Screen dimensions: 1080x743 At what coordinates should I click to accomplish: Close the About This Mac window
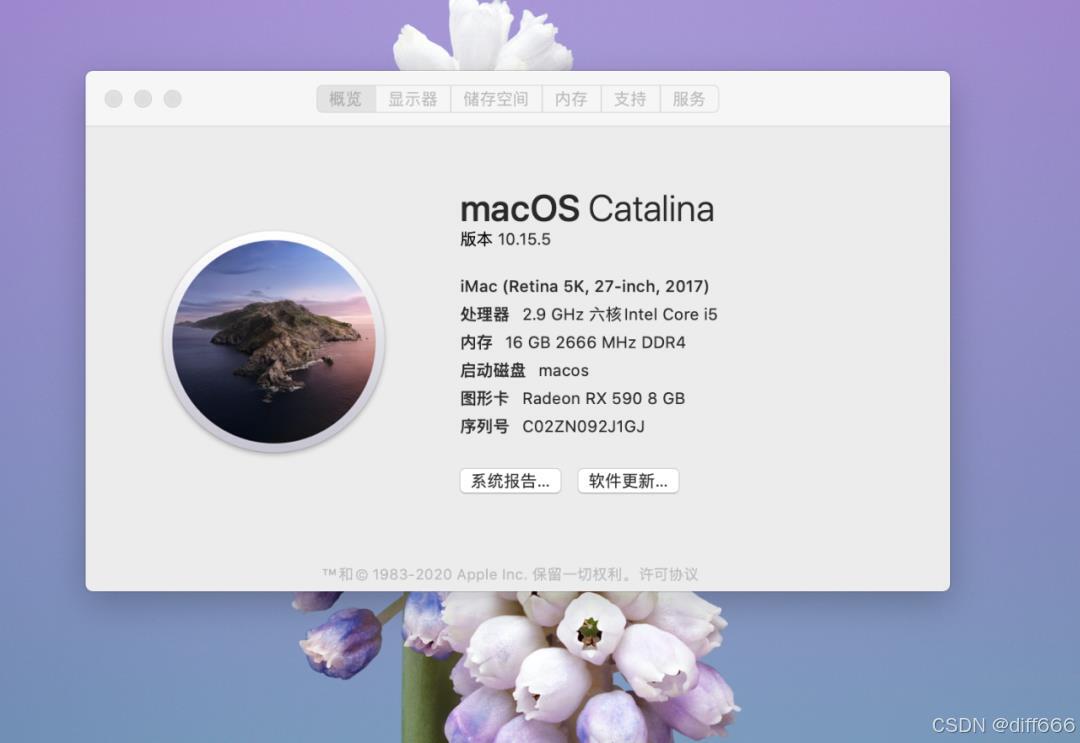click(x=114, y=99)
